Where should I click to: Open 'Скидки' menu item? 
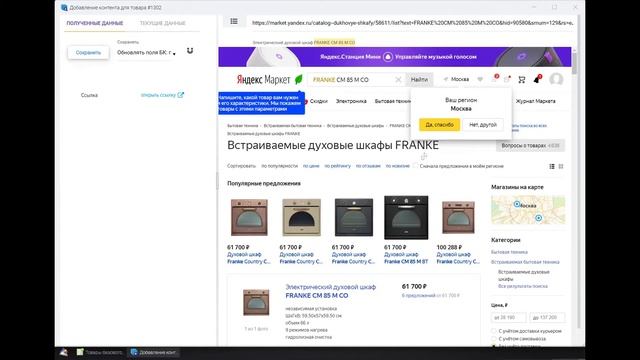coord(318,101)
